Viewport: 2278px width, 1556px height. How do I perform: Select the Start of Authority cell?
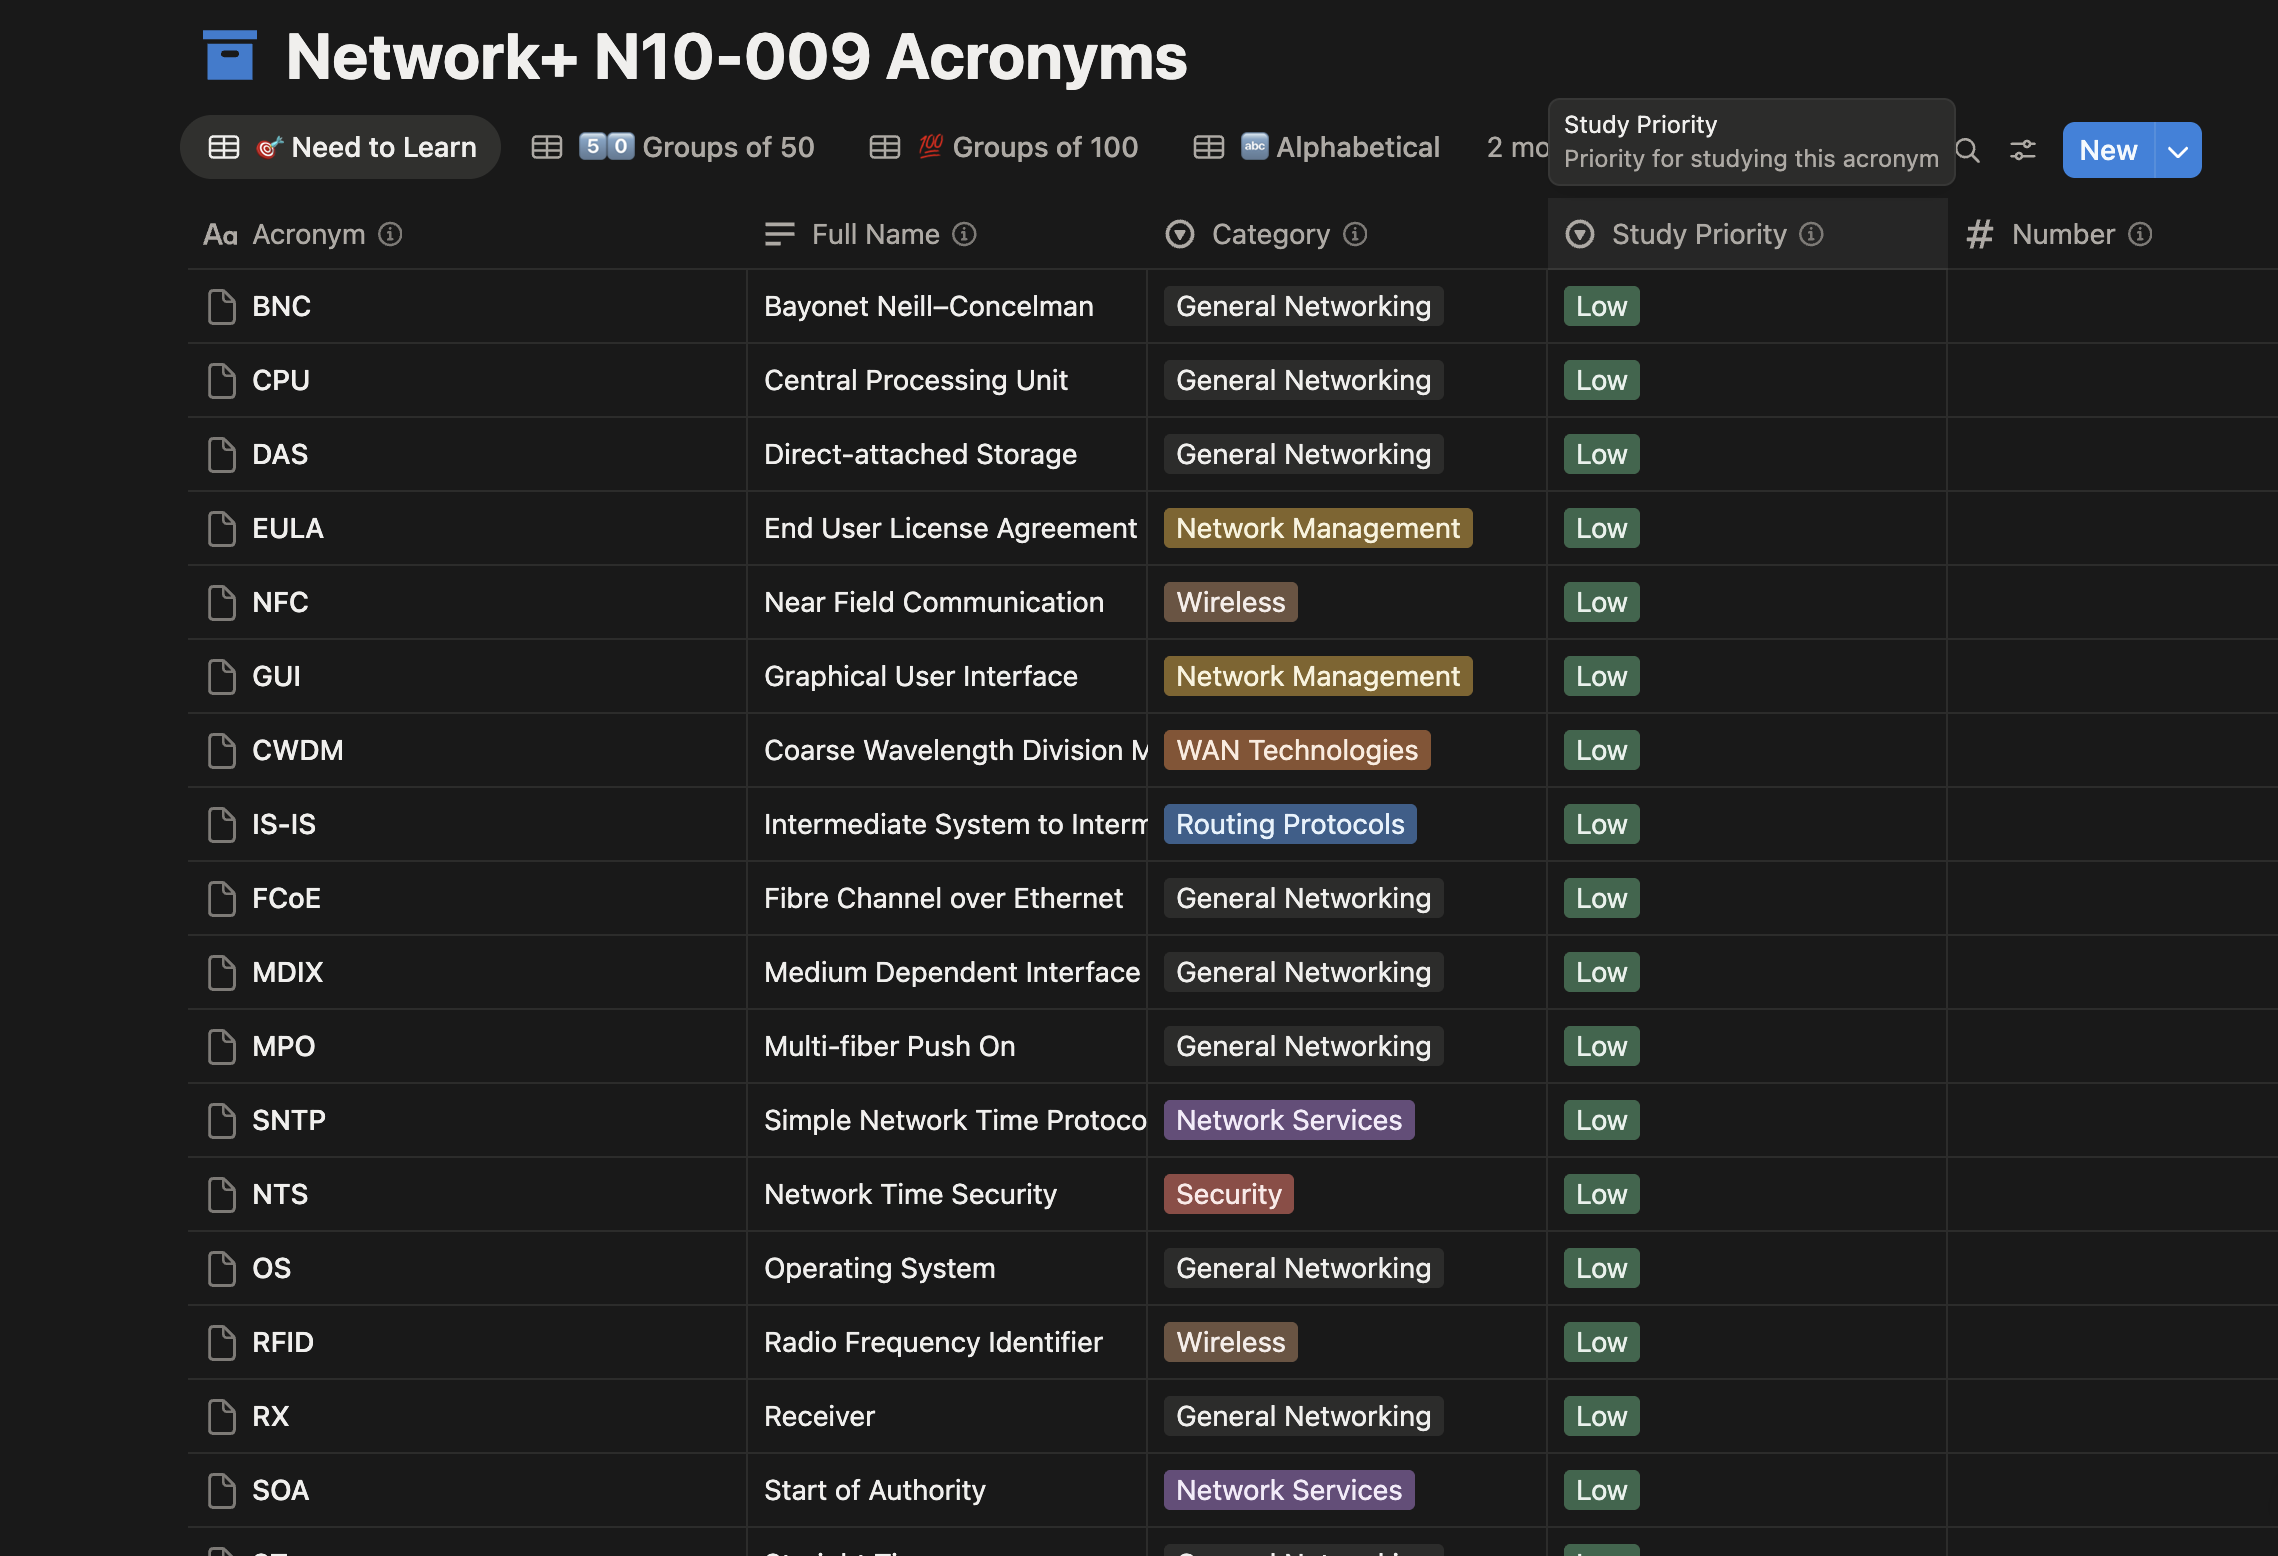point(947,1490)
